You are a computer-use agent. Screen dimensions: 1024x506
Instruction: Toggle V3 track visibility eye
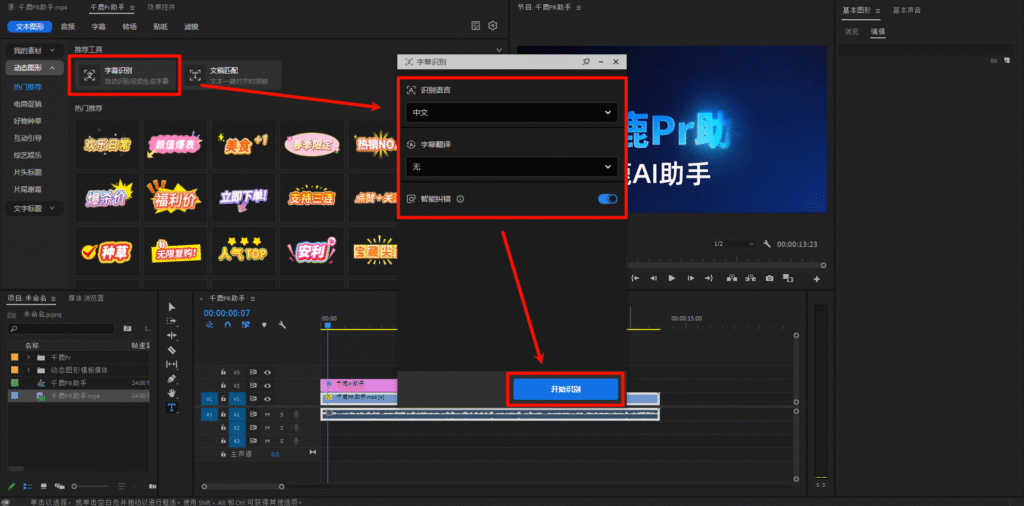click(x=267, y=372)
